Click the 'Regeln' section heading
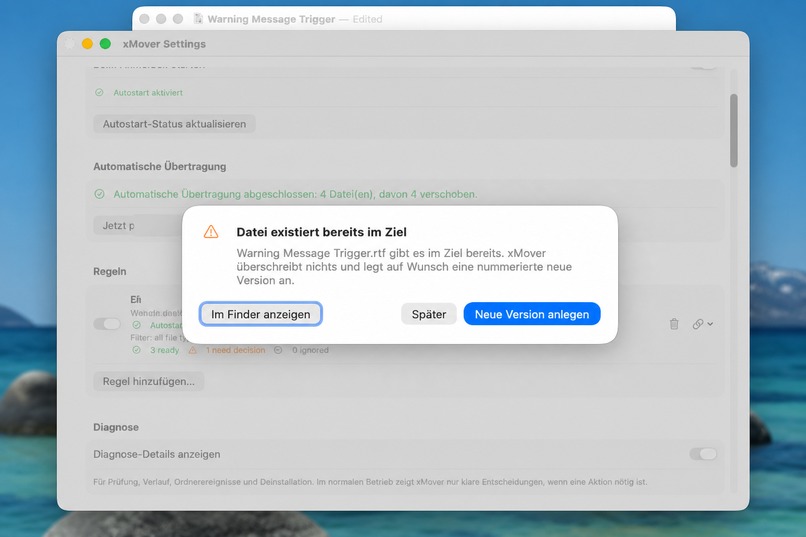The width and height of the screenshot is (806, 537). [109, 271]
